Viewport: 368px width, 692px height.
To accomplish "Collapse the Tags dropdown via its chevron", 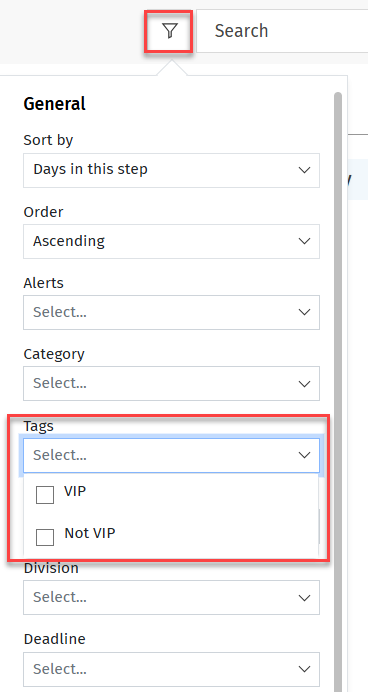I will coord(304,455).
